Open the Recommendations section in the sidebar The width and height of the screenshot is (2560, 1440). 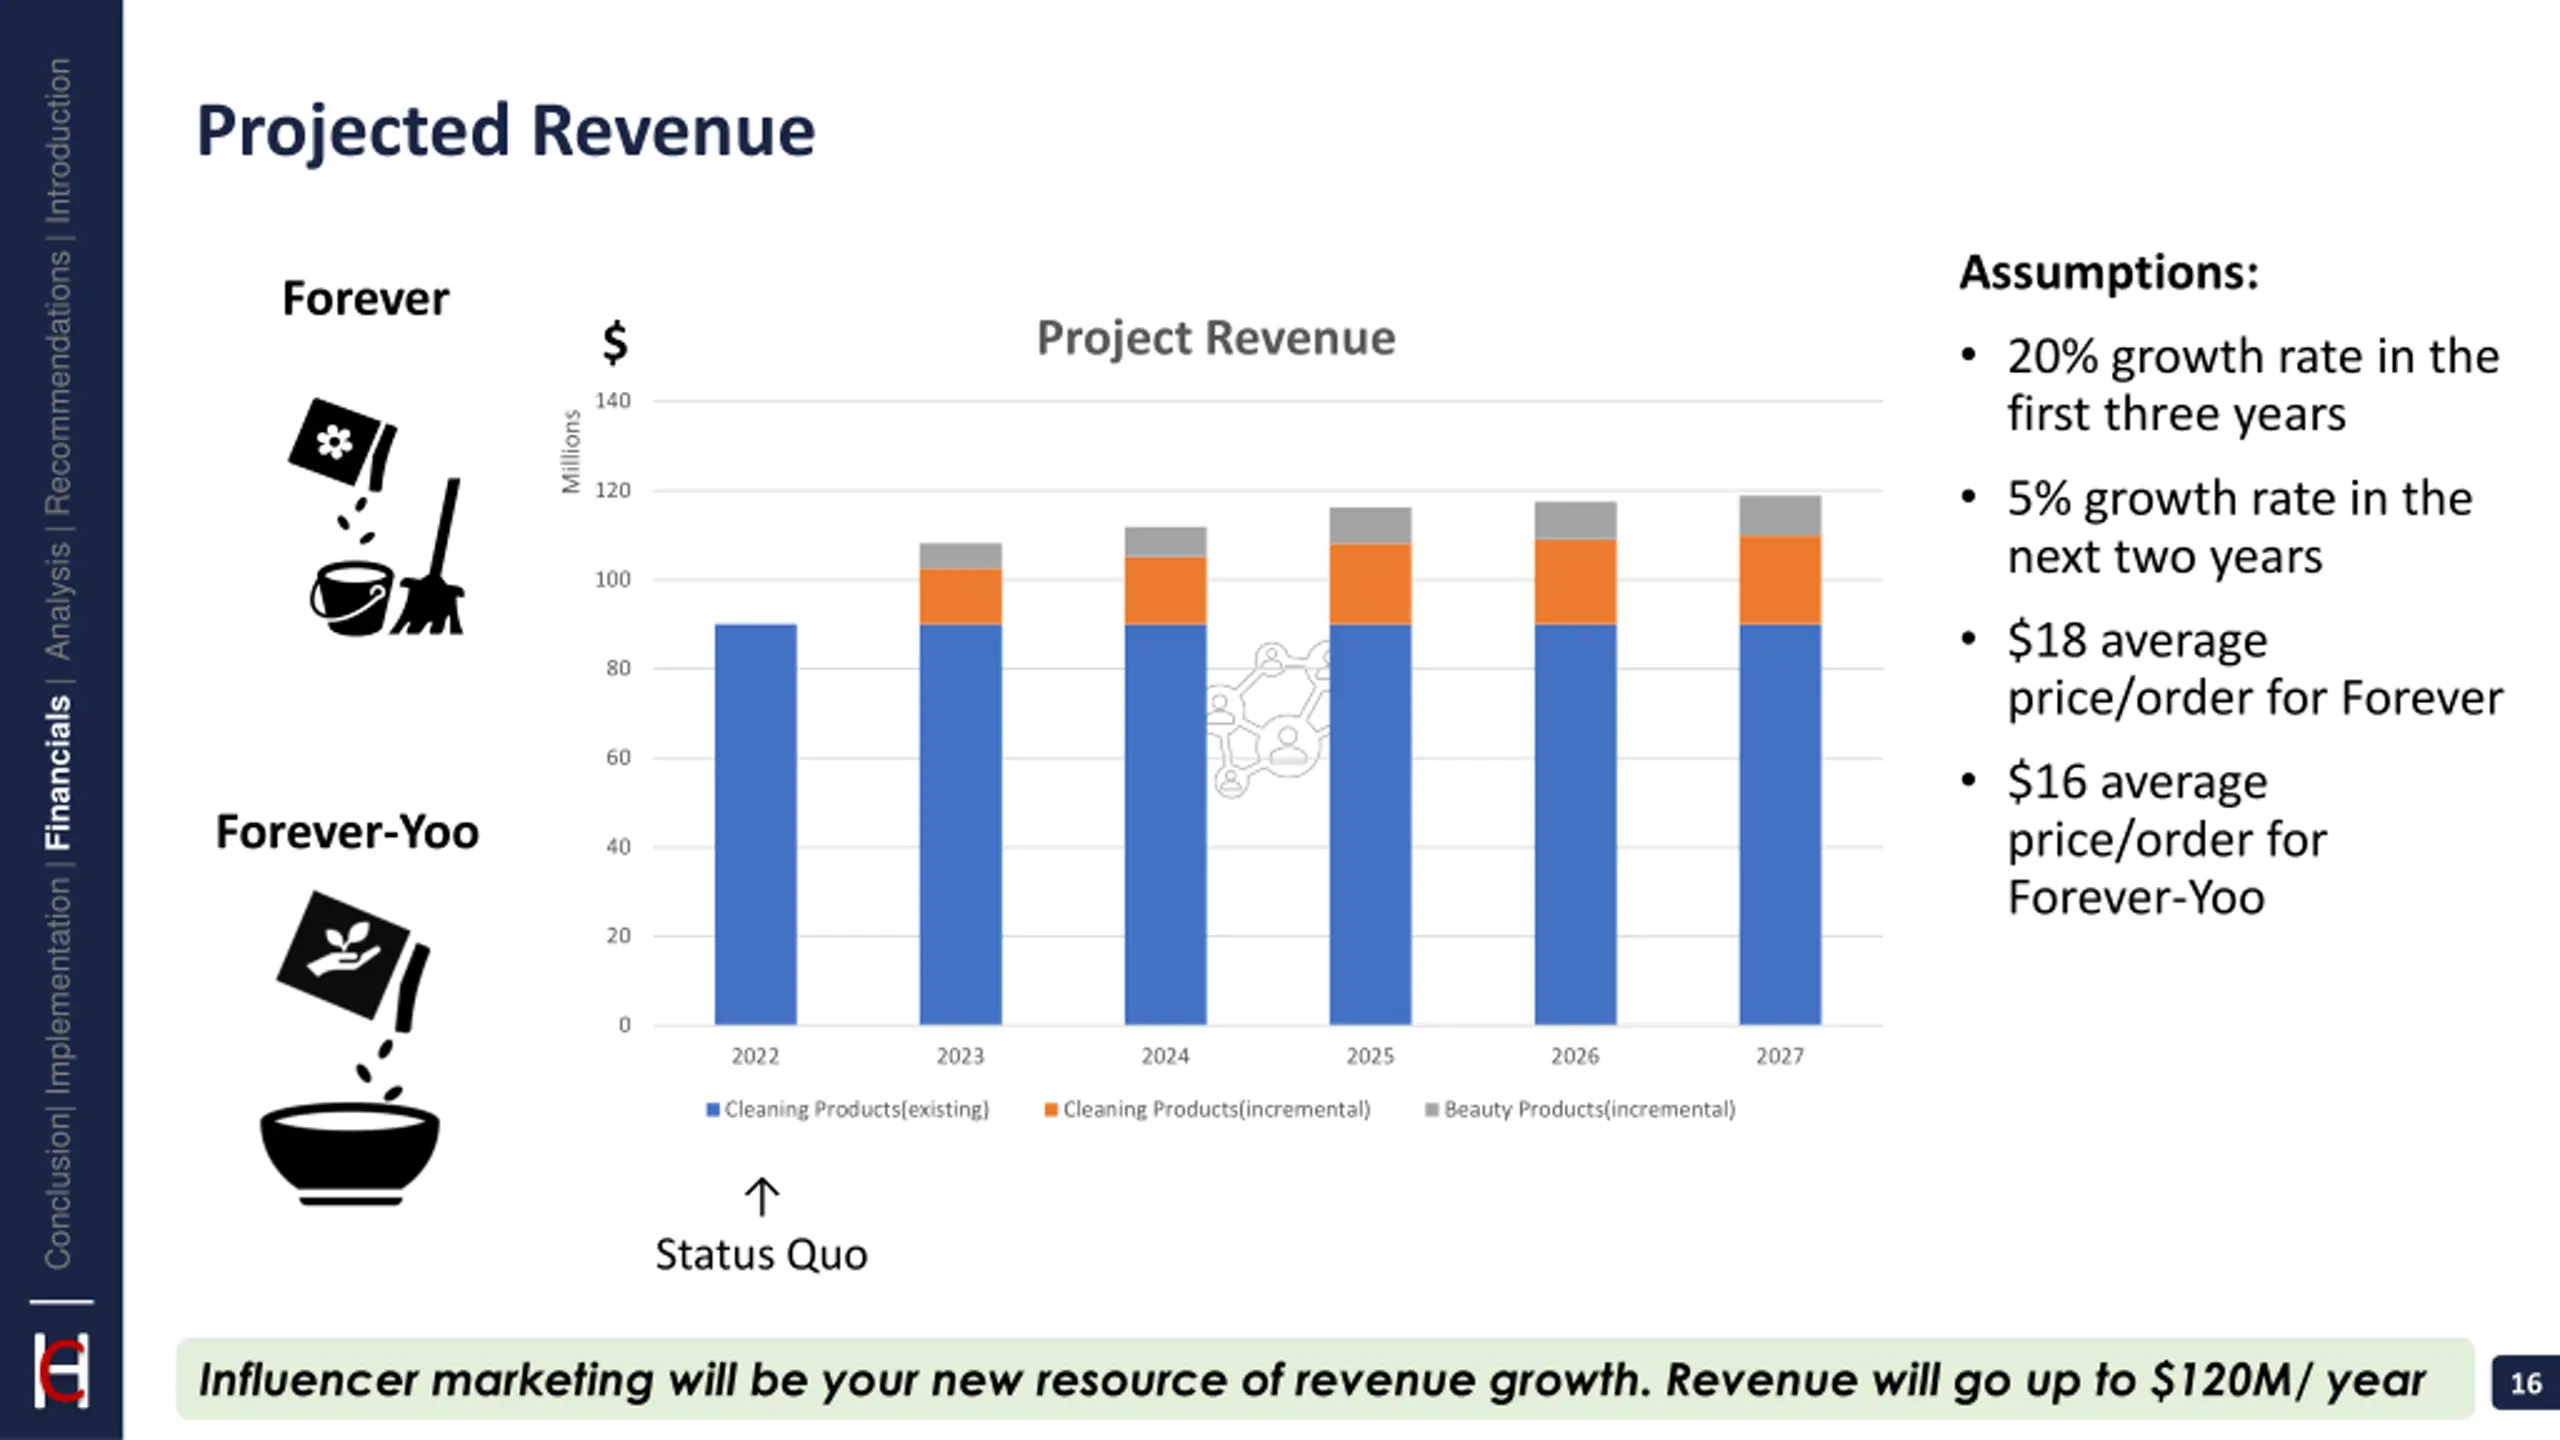[x=58, y=382]
